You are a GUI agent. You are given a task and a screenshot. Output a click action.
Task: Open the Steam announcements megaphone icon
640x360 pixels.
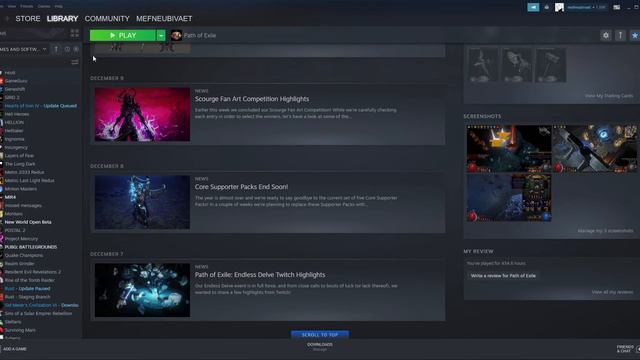point(533,7)
